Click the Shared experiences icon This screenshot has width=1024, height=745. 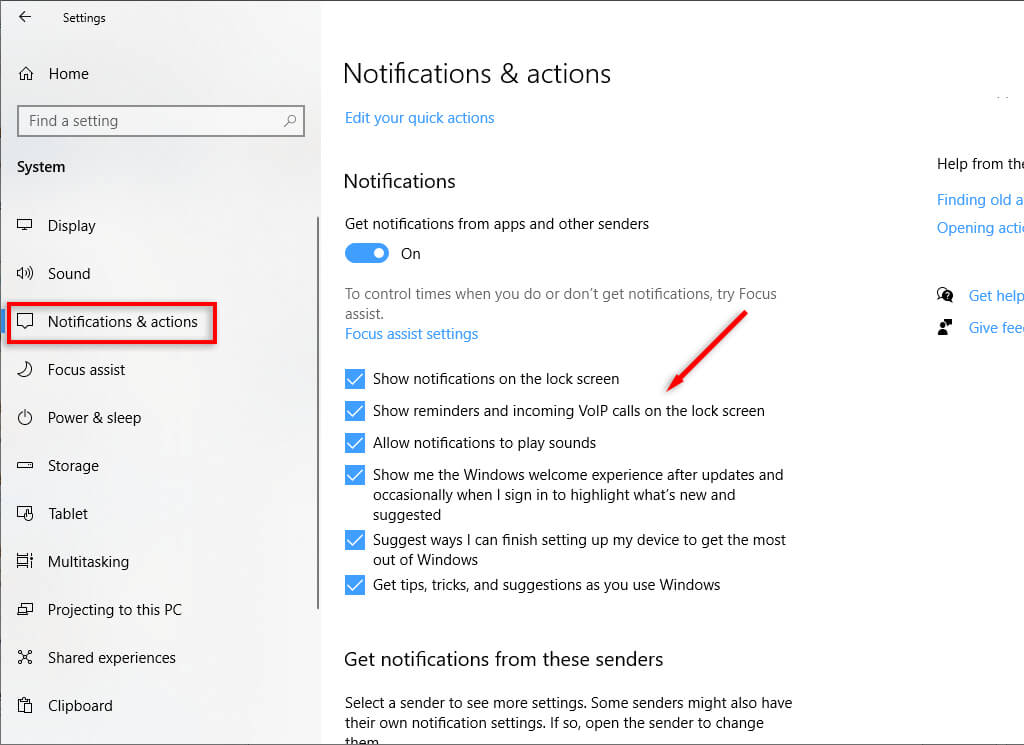pyautogui.click(x=25, y=657)
